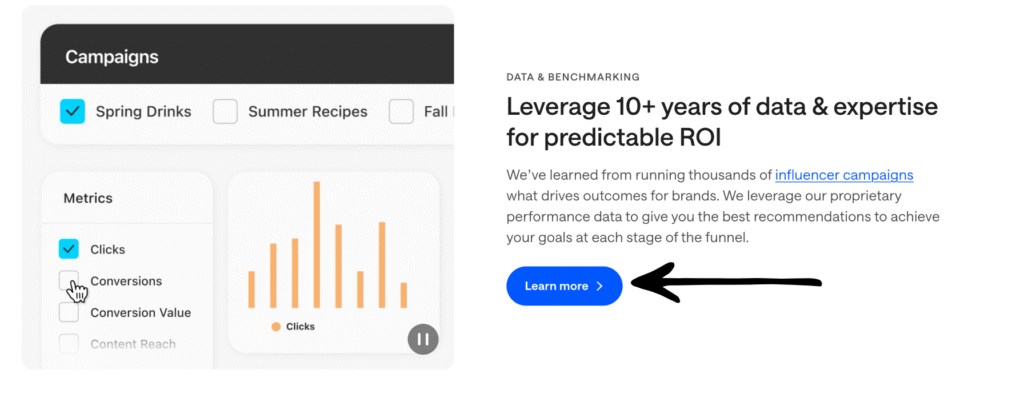The image size is (1024, 394).
Task: Enable the Conversions metric checkbox
Action: (x=69, y=280)
